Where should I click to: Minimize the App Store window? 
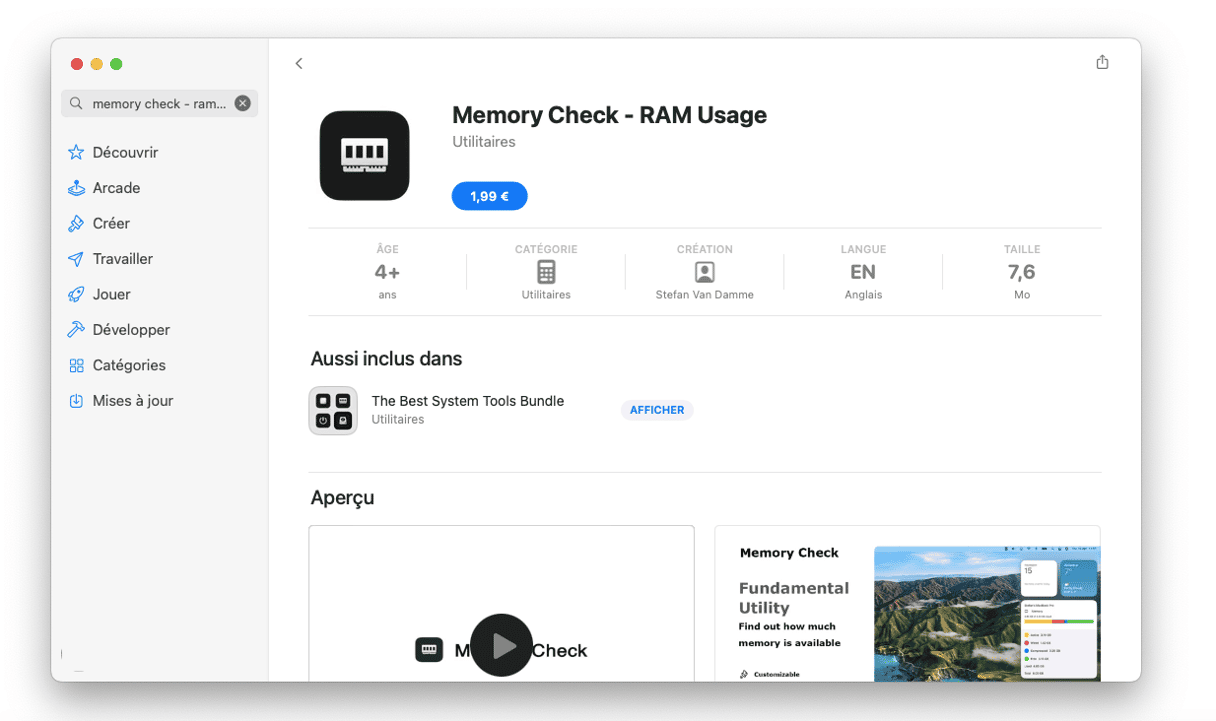(96, 64)
